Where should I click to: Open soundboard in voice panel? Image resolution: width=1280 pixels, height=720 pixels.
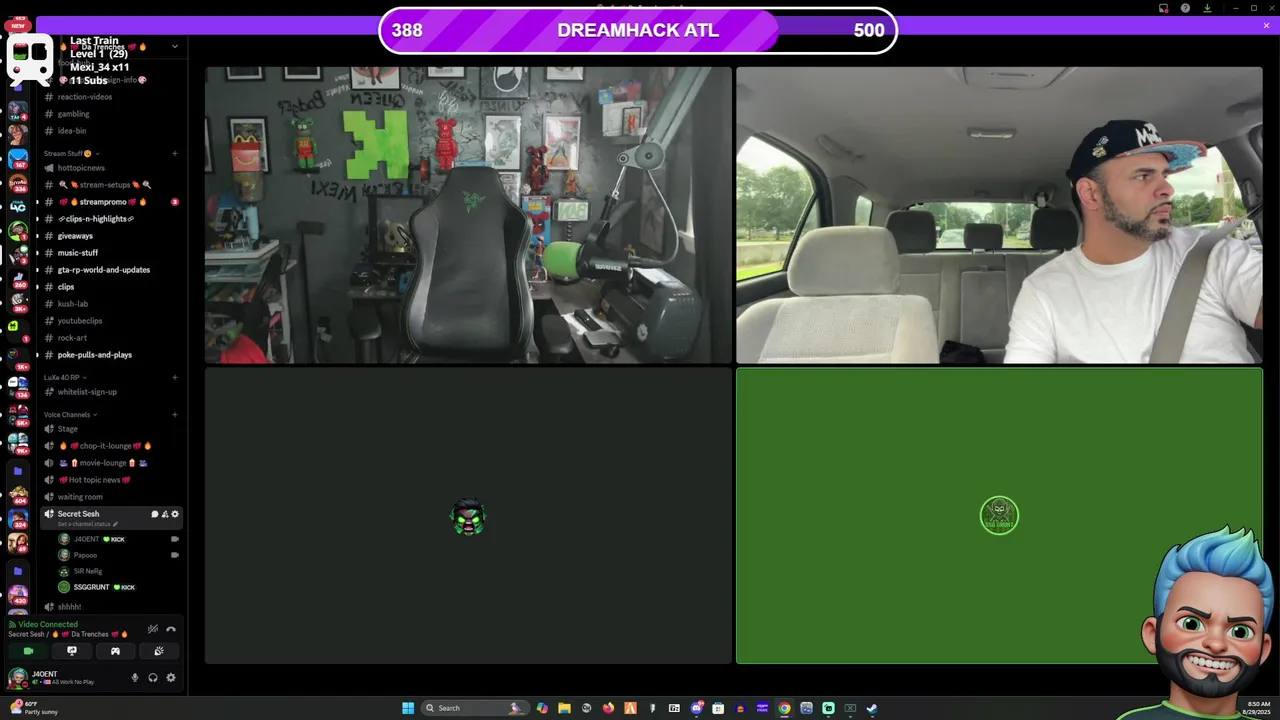(x=159, y=651)
